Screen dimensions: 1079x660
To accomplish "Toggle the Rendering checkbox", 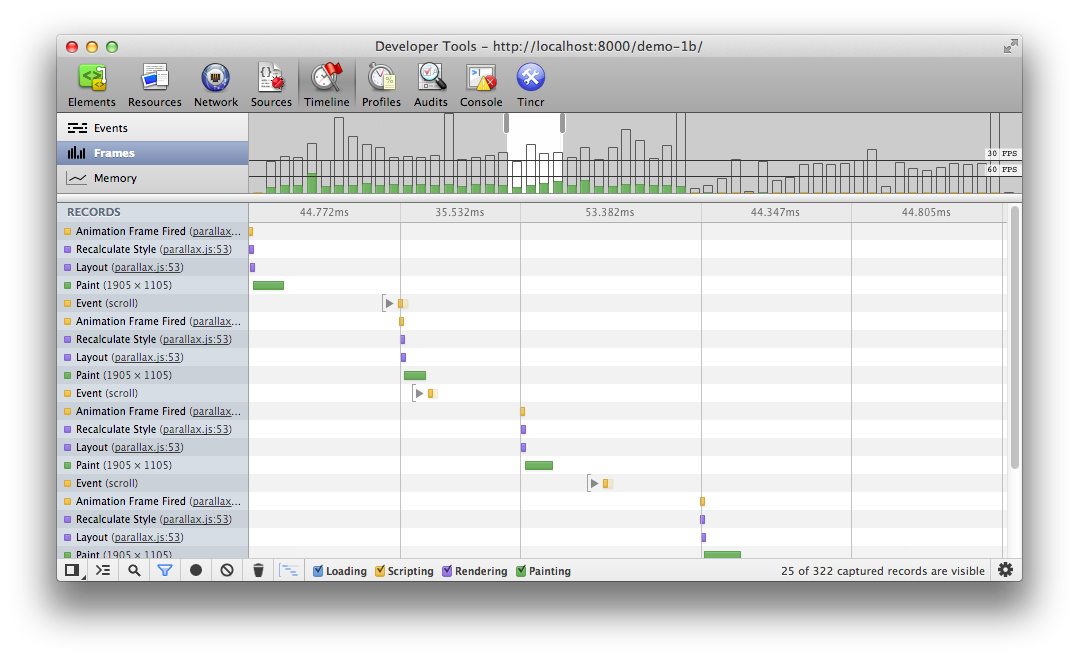I will 447,571.
